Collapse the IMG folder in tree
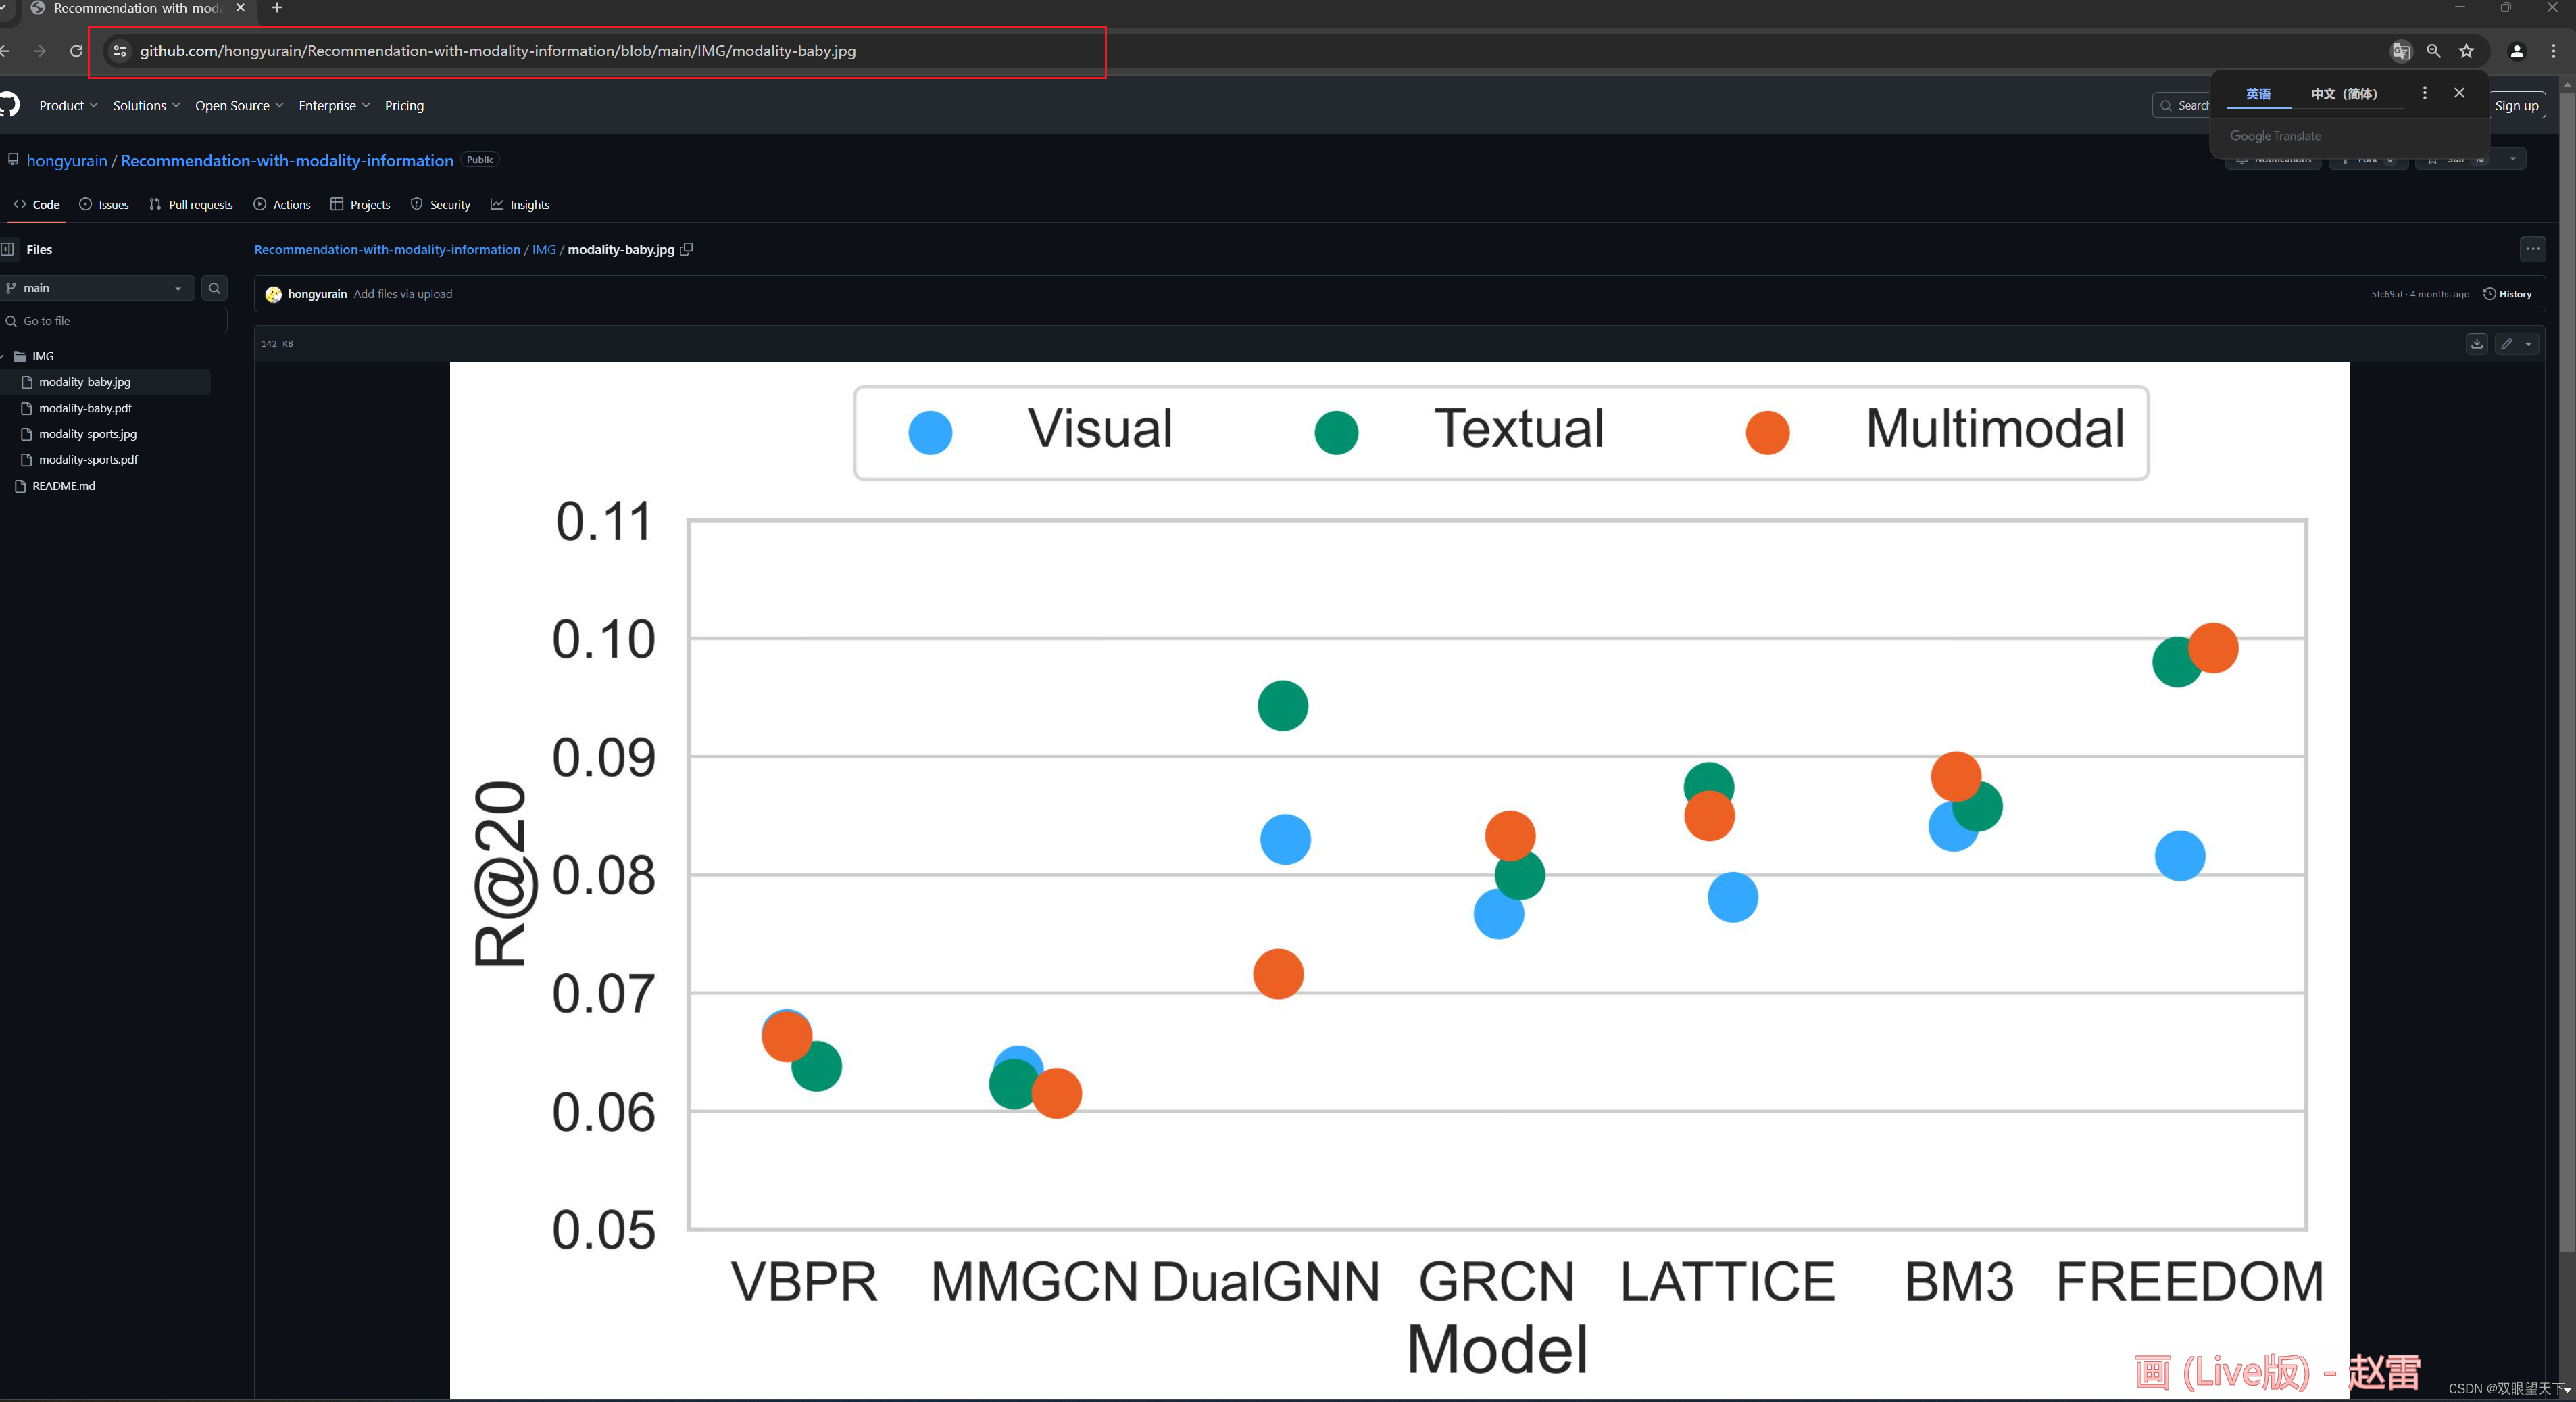Screen dimensions: 2576x1402 click(x=3, y=356)
